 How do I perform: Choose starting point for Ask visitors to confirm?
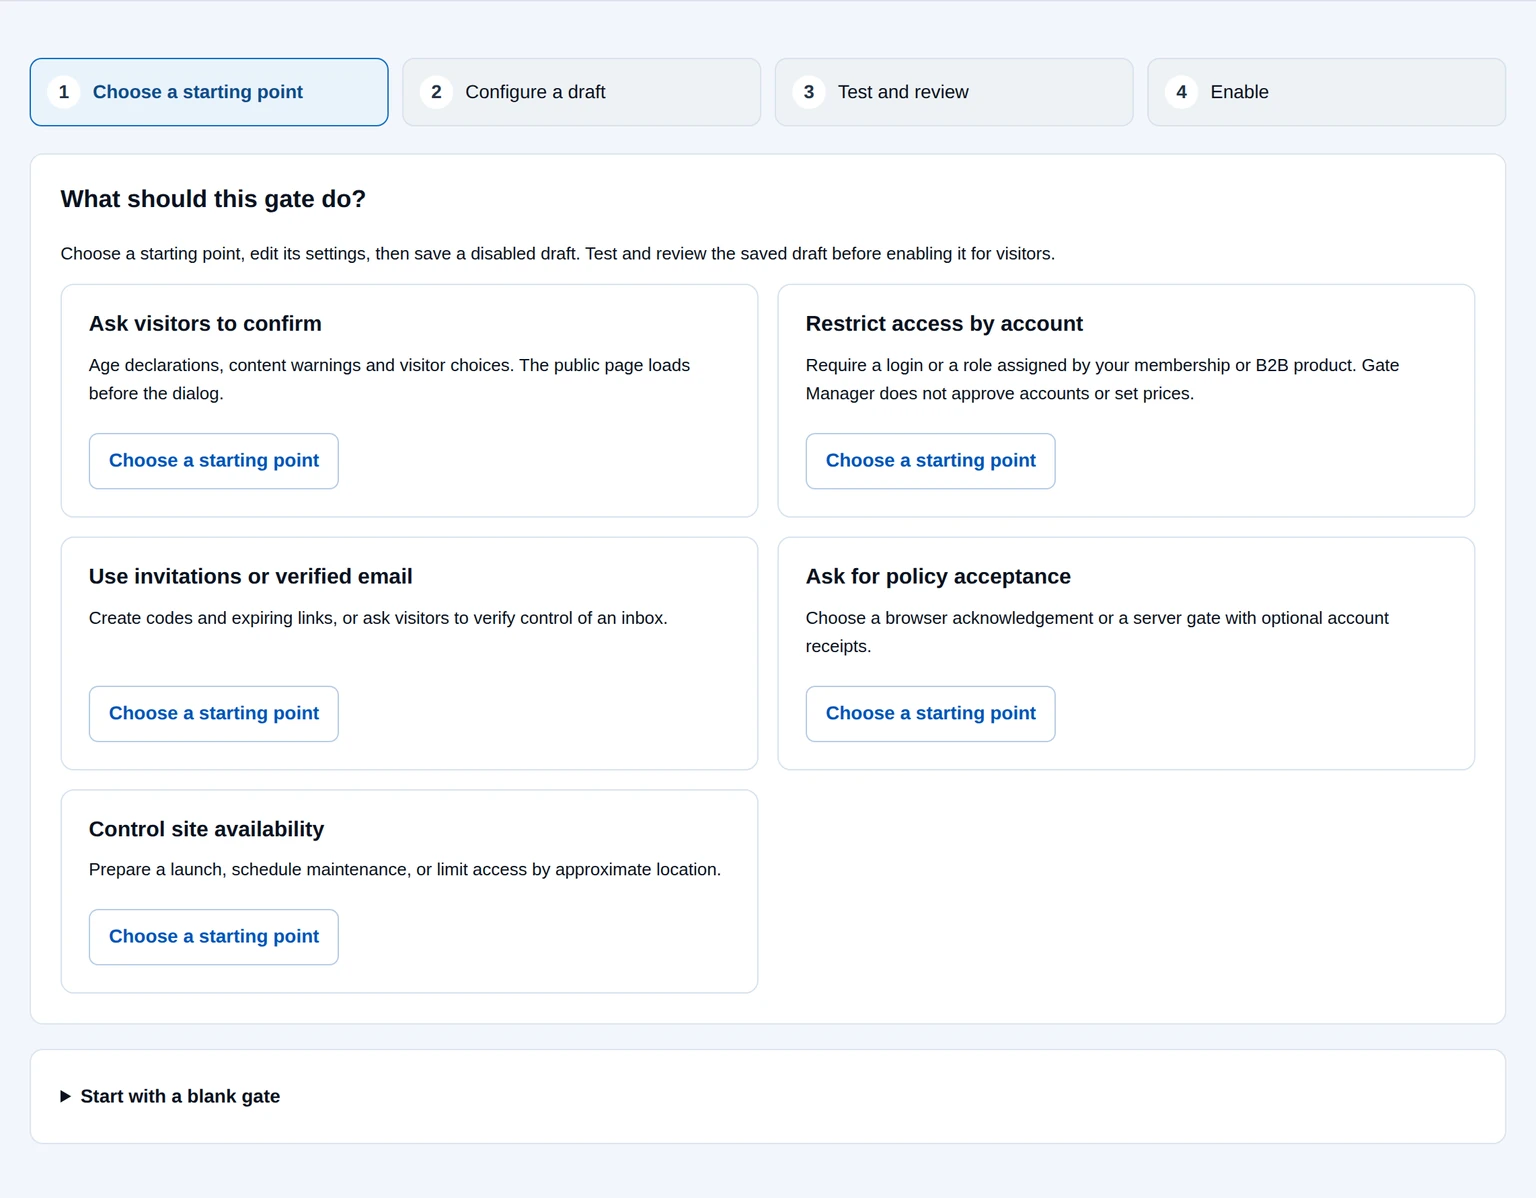(214, 461)
